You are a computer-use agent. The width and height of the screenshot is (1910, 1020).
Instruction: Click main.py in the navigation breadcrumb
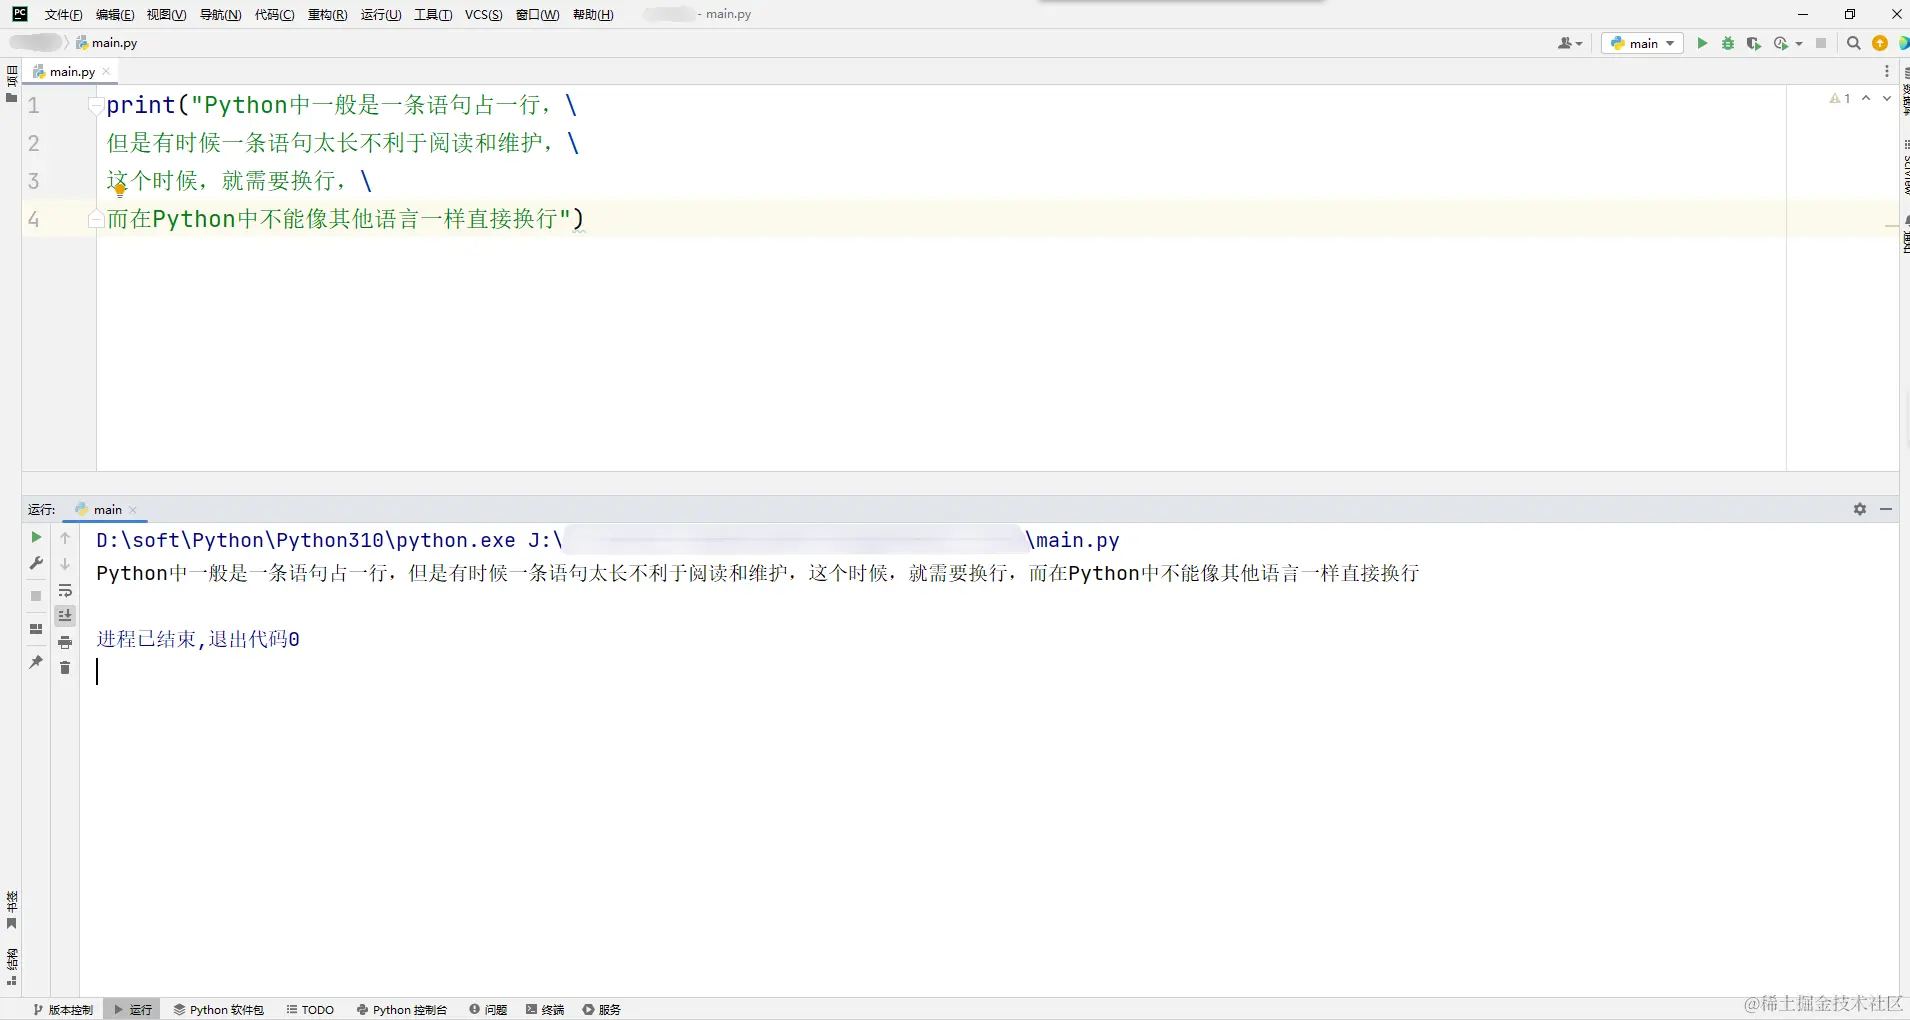coord(107,43)
